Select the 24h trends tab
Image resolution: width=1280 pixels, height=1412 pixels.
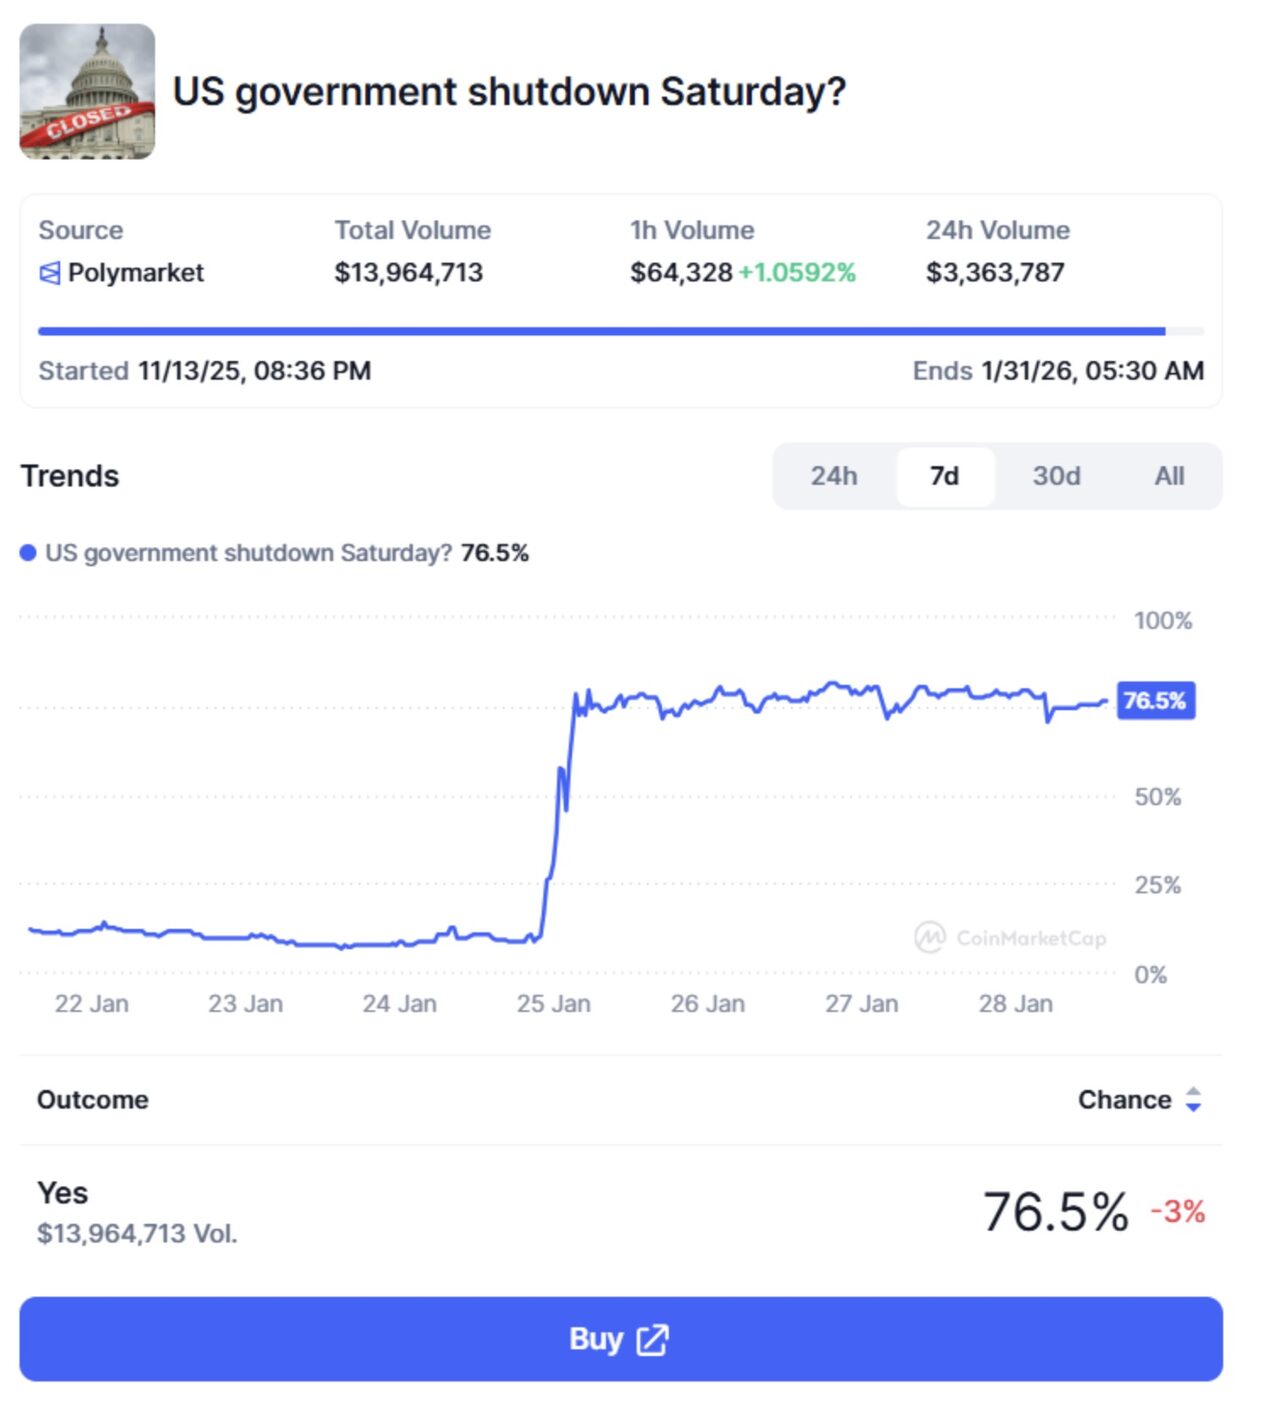(833, 476)
